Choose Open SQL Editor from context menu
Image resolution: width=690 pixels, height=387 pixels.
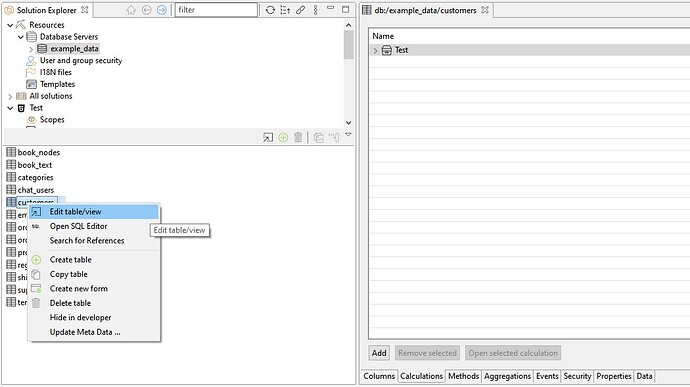coord(78,226)
